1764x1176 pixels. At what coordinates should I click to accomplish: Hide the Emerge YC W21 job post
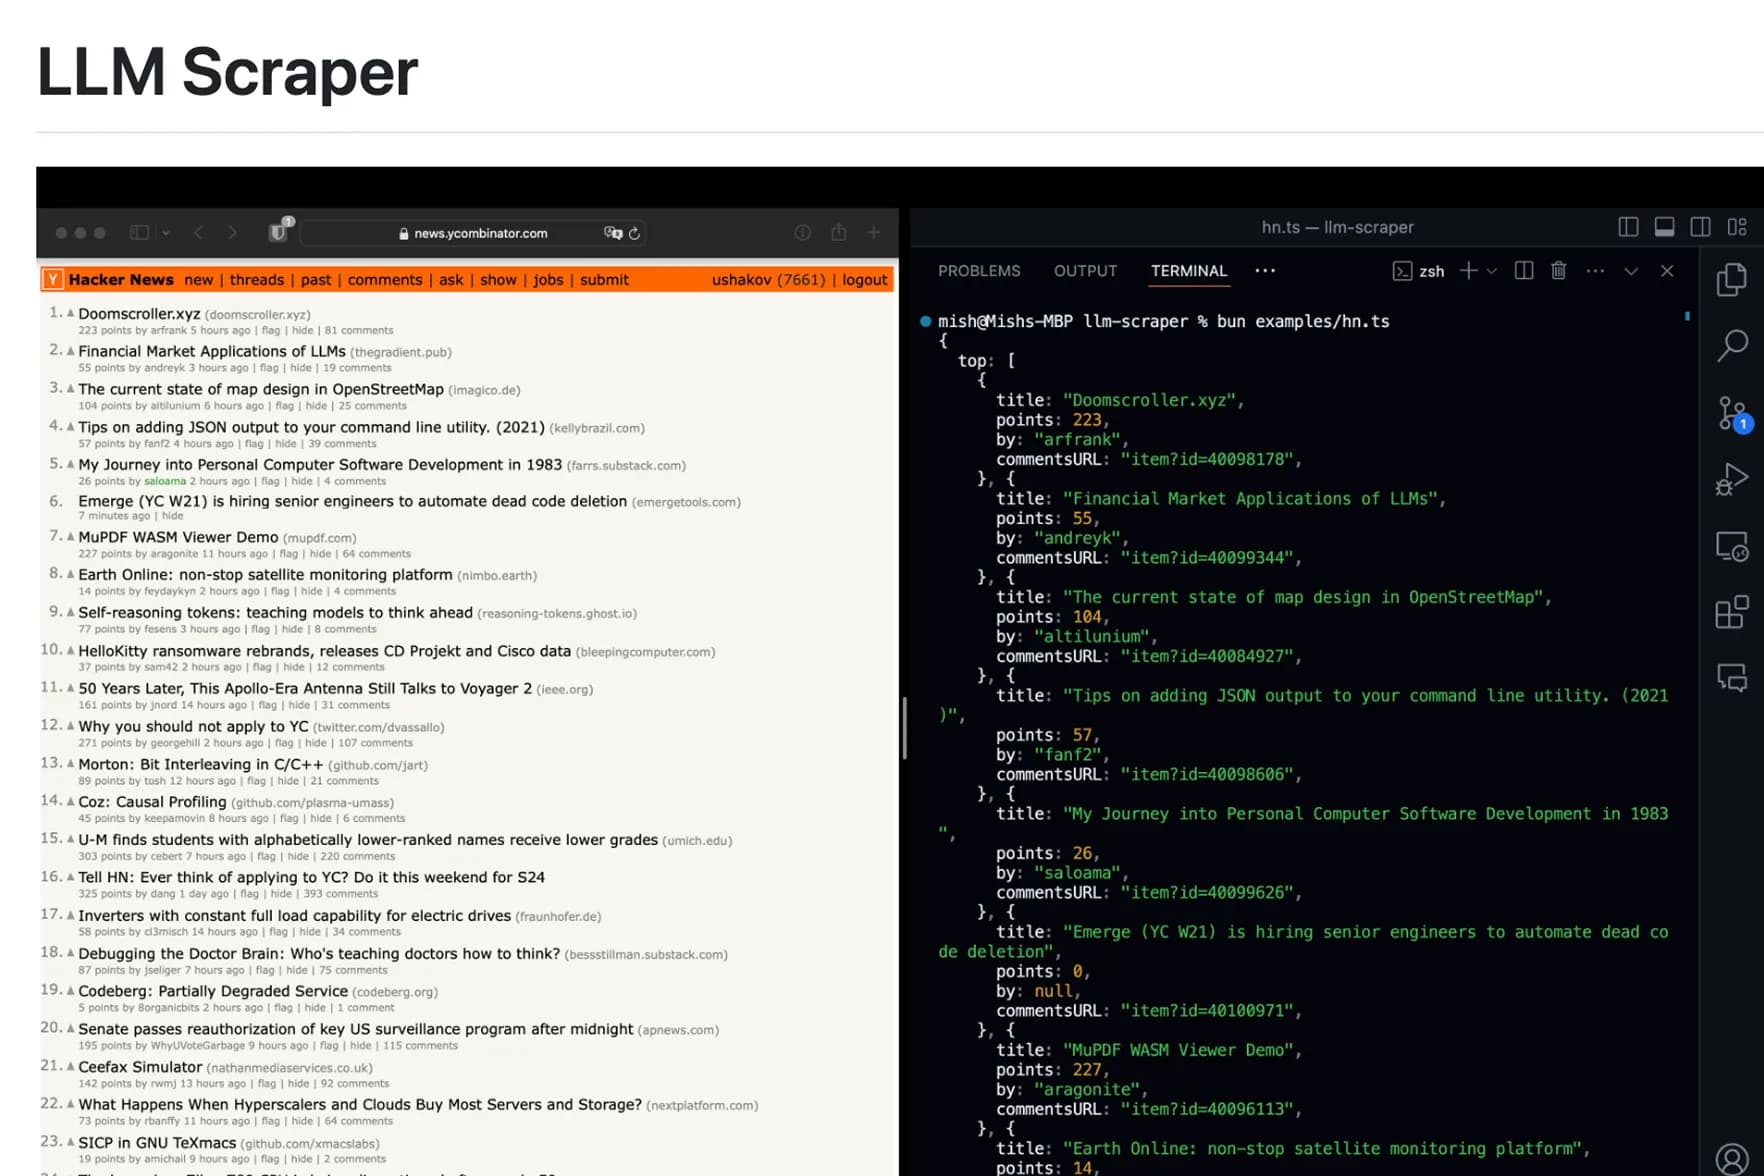pos(173,516)
